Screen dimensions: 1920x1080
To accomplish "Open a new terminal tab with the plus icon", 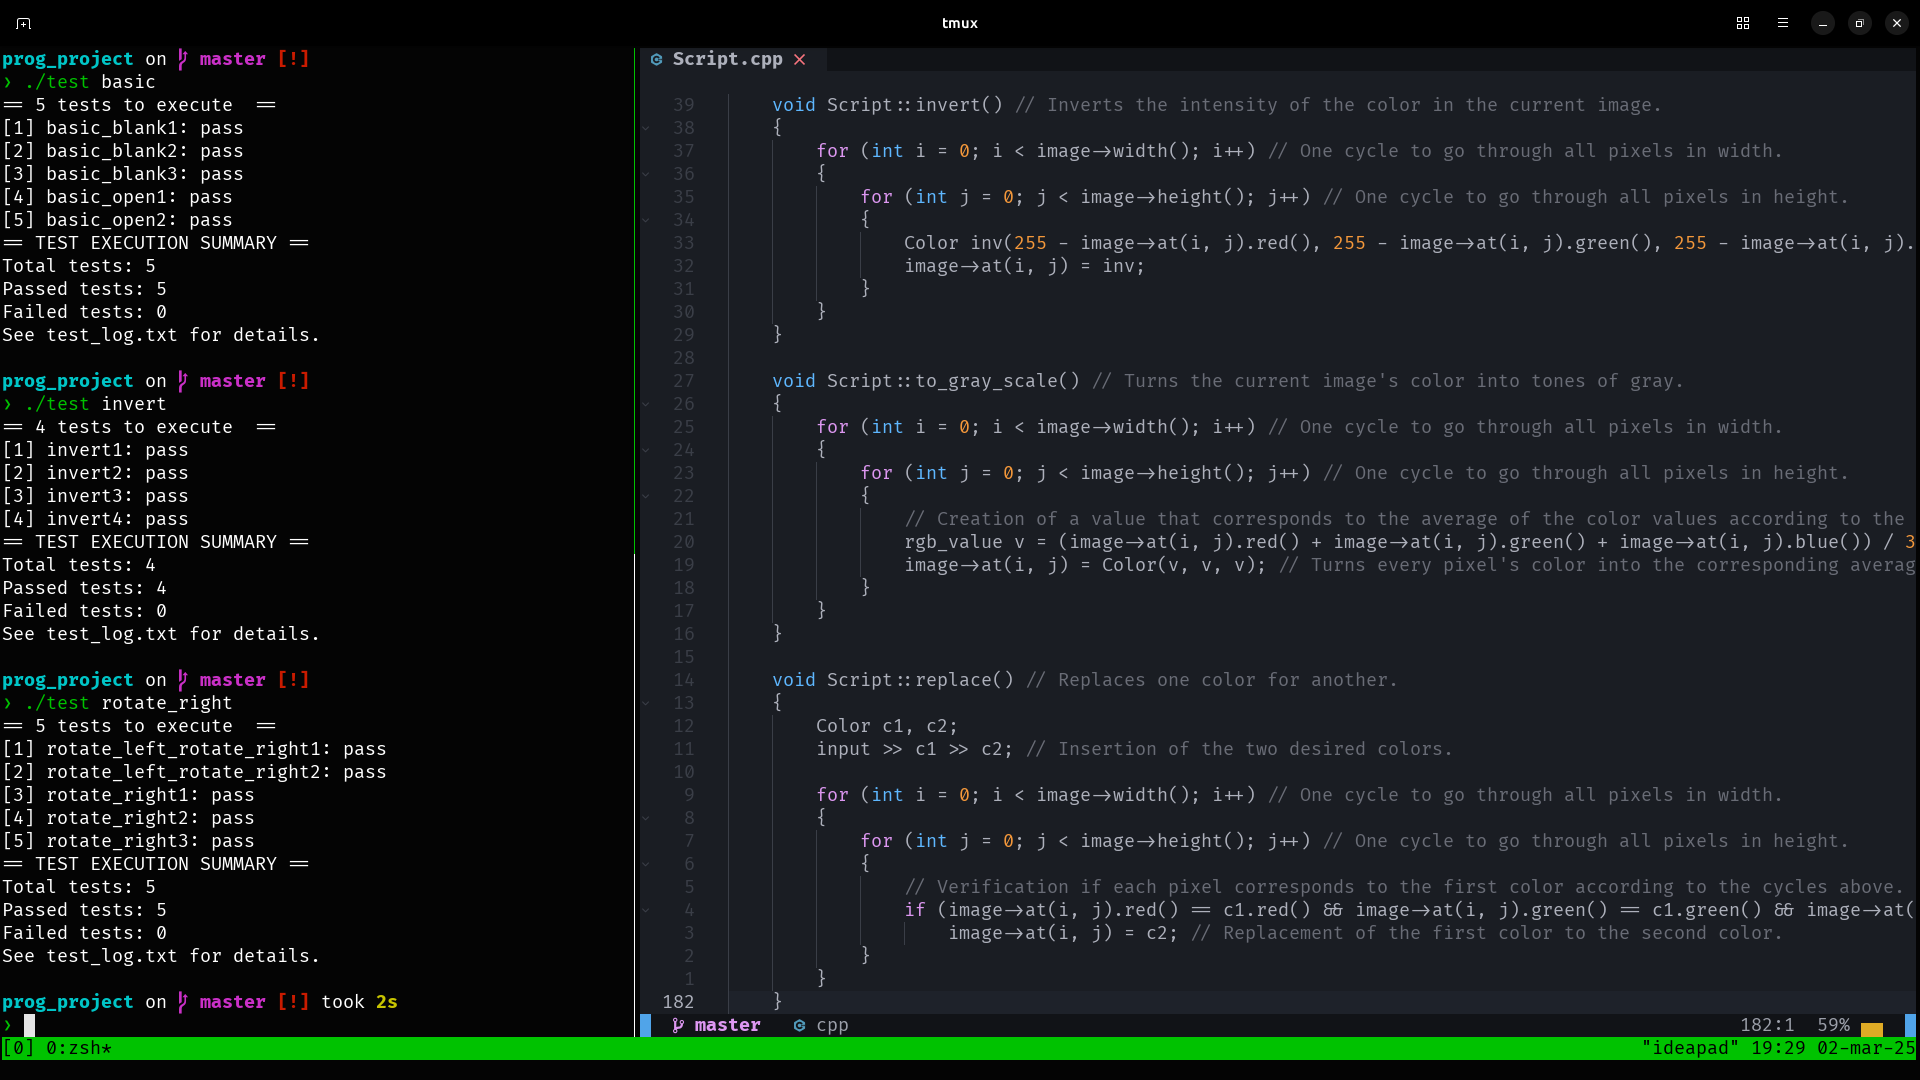I will click(22, 22).
